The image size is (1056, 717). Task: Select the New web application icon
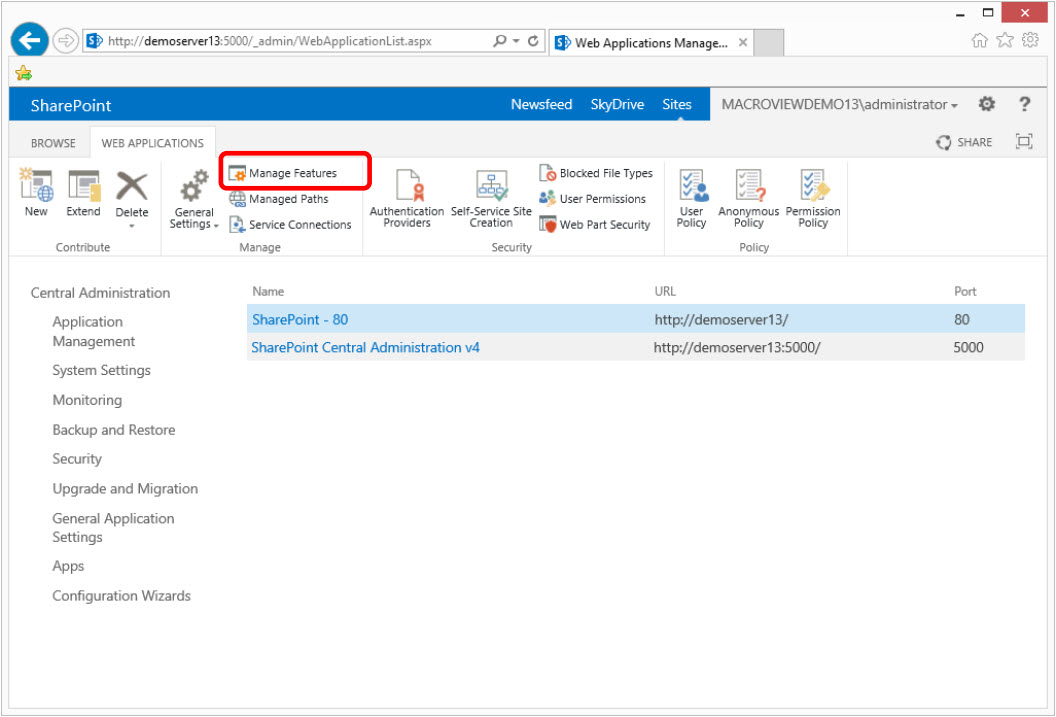coord(36,193)
